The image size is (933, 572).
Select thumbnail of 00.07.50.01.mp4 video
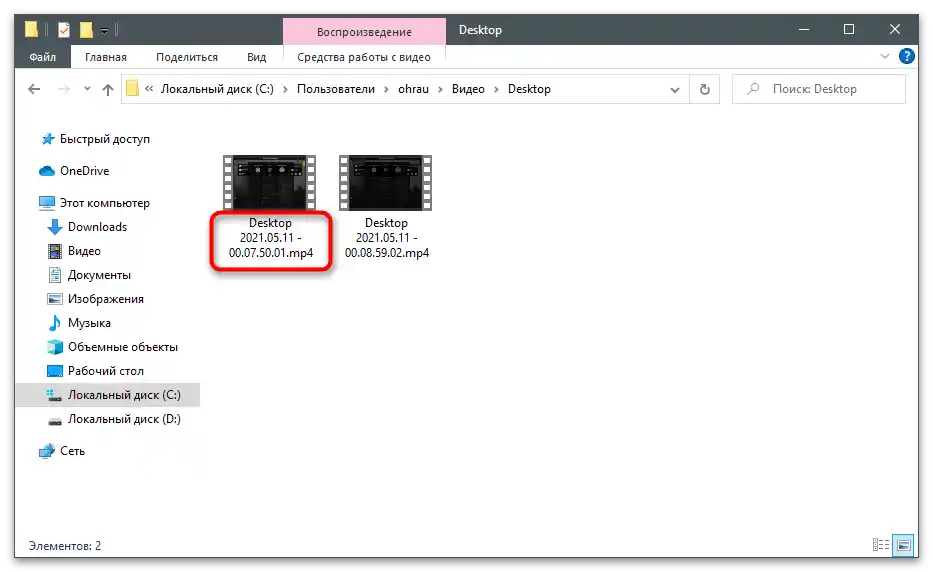pos(270,183)
